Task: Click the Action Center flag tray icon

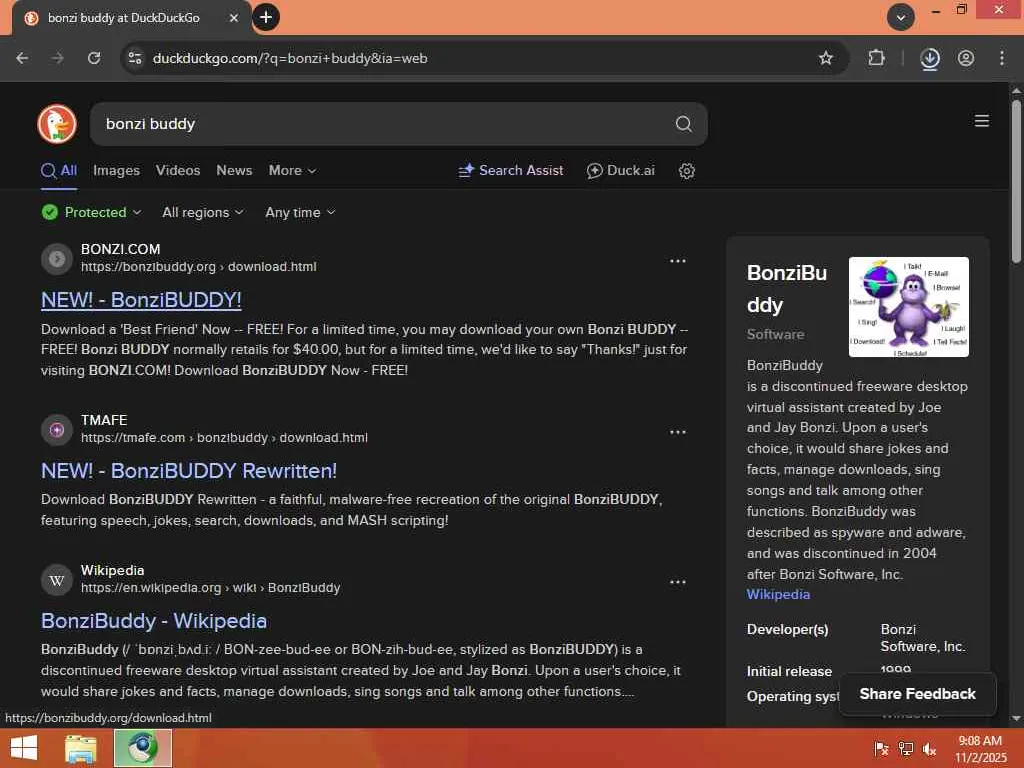Action: [881, 749]
